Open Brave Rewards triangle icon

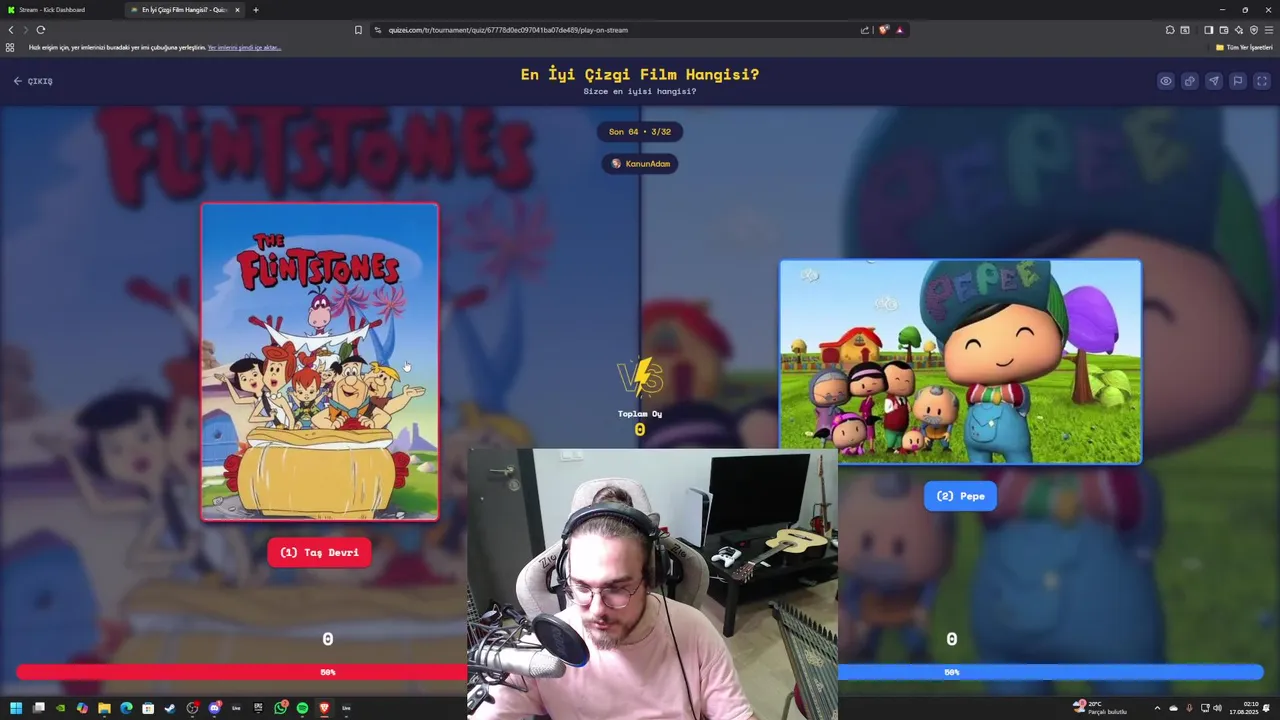coord(899,30)
